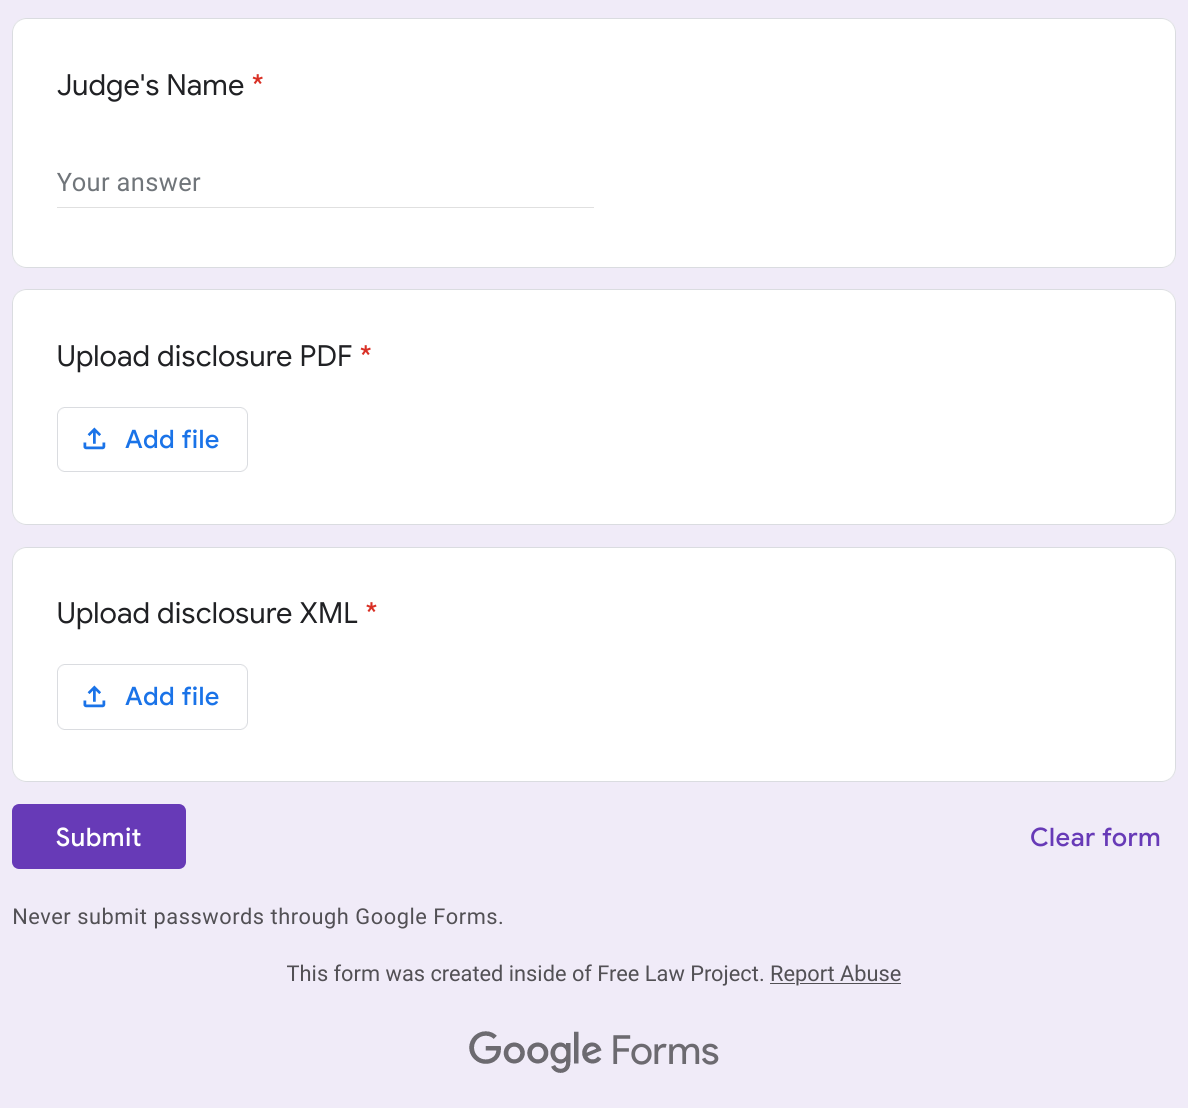Click the Google wordmark in the footer
The width and height of the screenshot is (1188, 1108).
(x=535, y=1050)
